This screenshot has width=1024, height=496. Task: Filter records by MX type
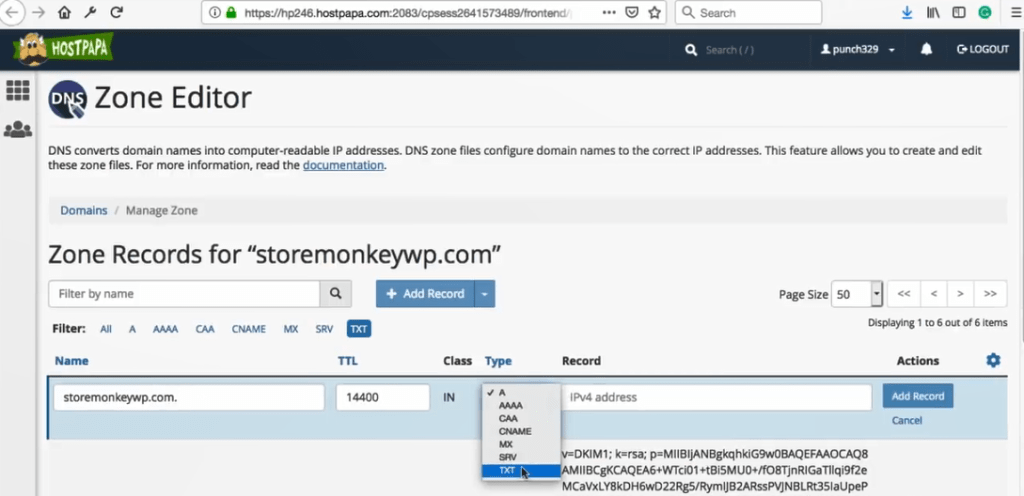(291, 329)
